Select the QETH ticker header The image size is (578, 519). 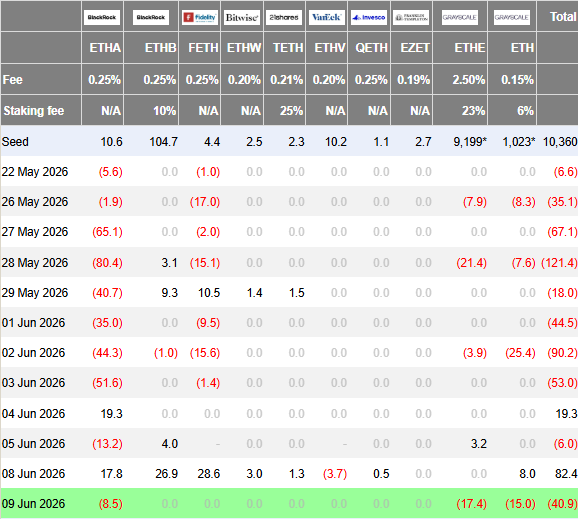(372, 48)
